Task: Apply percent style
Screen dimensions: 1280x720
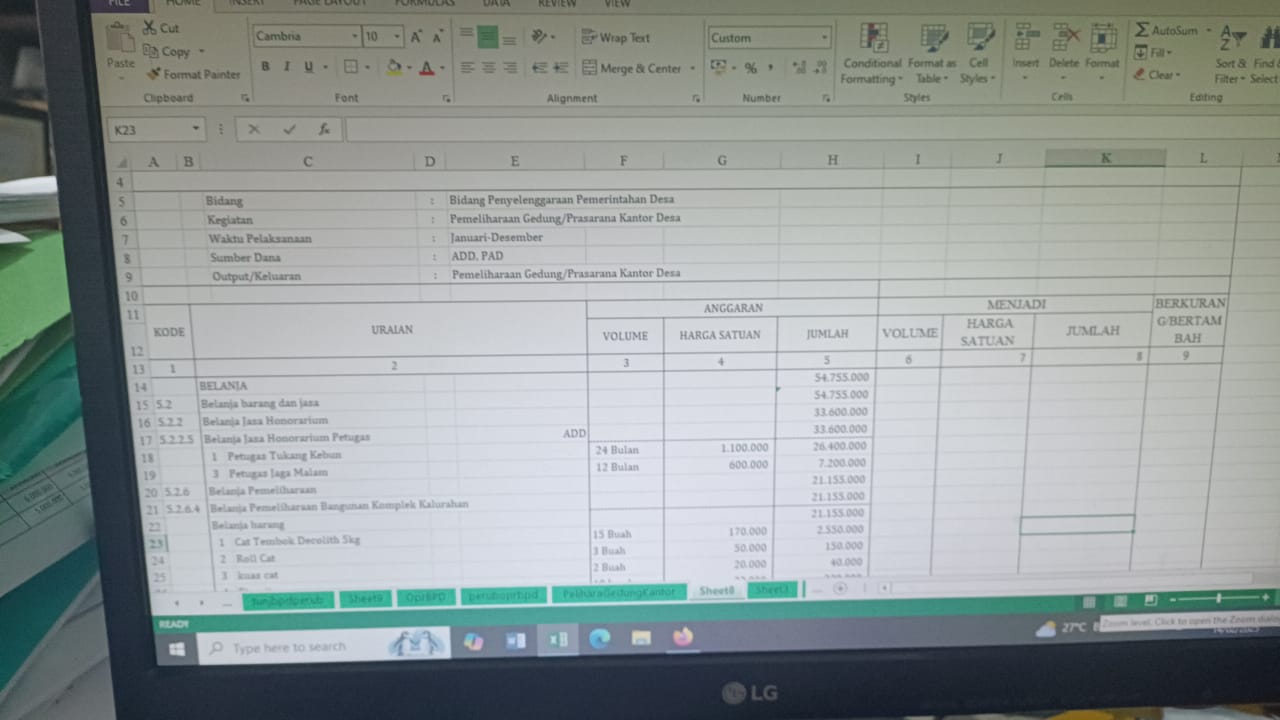Action: pos(750,68)
